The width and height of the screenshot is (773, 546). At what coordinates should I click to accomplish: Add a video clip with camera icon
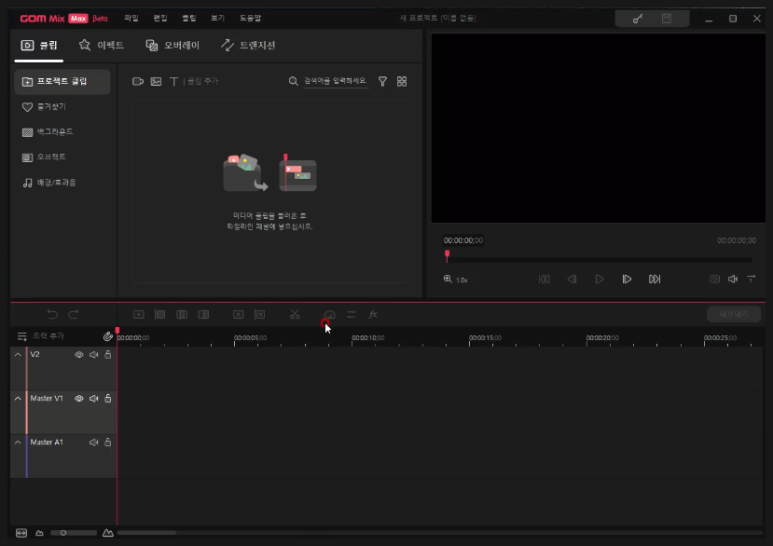click(x=138, y=81)
